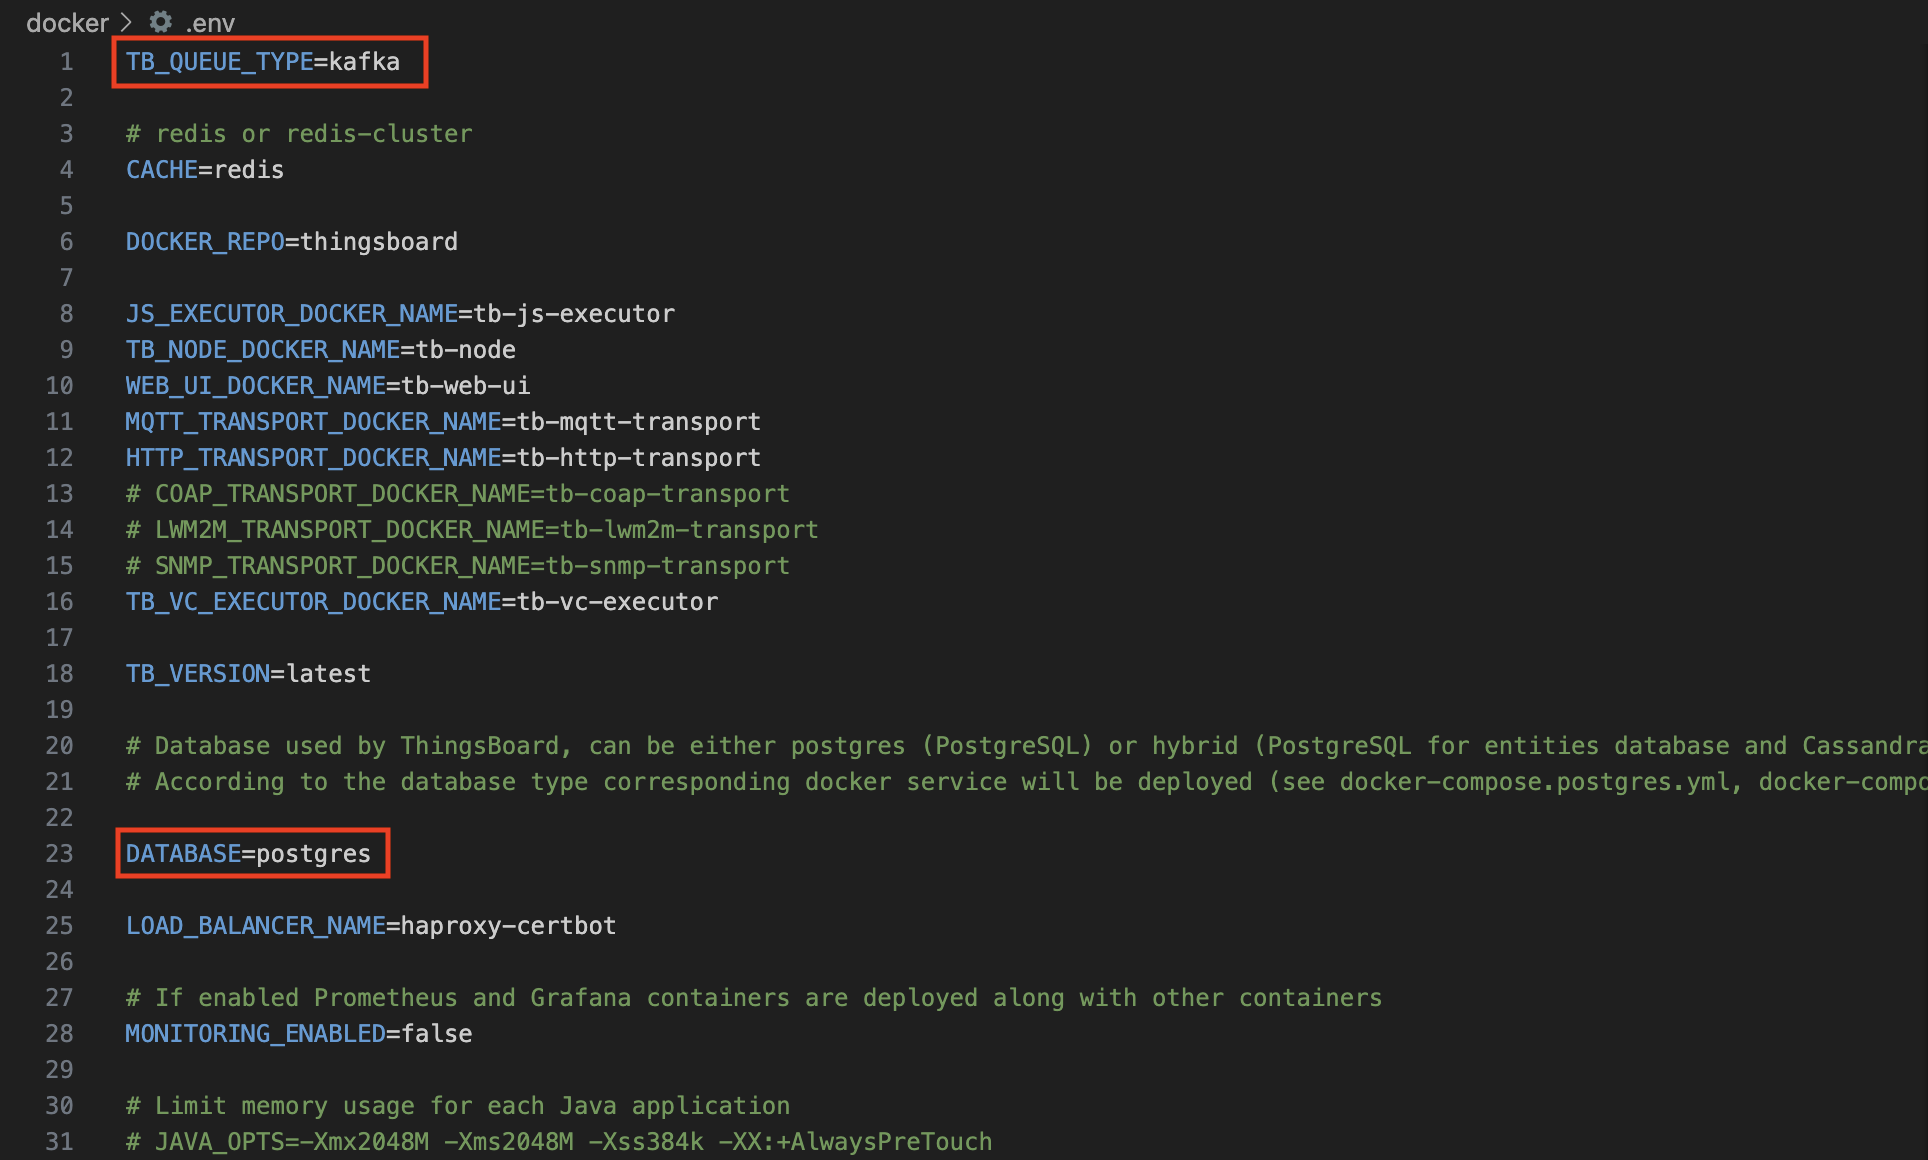Click the MONITORING_ENABLED=false value

pyautogui.click(x=437, y=1034)
